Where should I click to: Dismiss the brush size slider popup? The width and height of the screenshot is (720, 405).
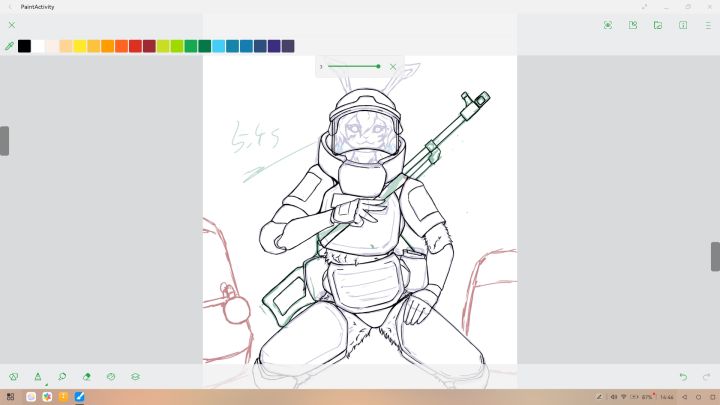pyautogui.click(x=393, y=67)
